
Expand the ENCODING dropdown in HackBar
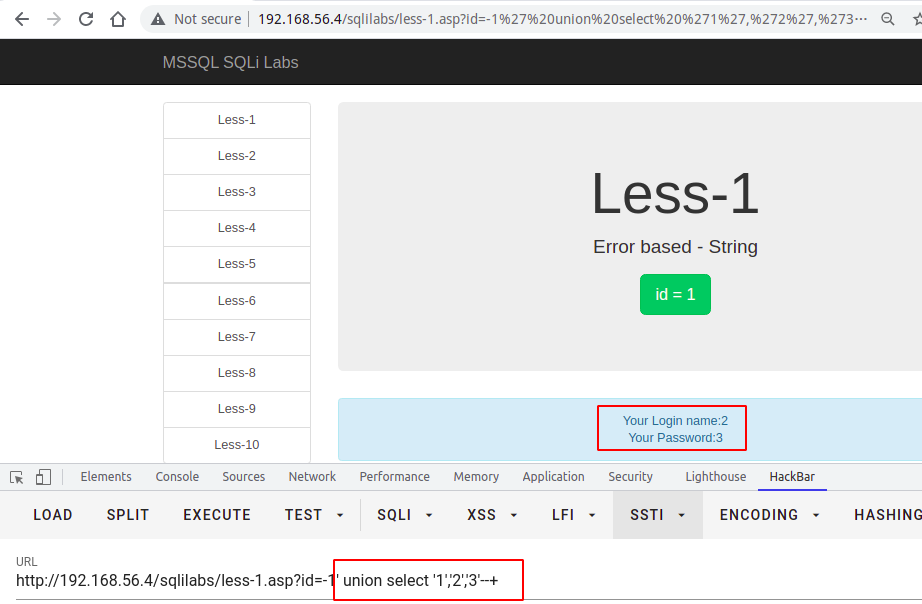[770, 515]
